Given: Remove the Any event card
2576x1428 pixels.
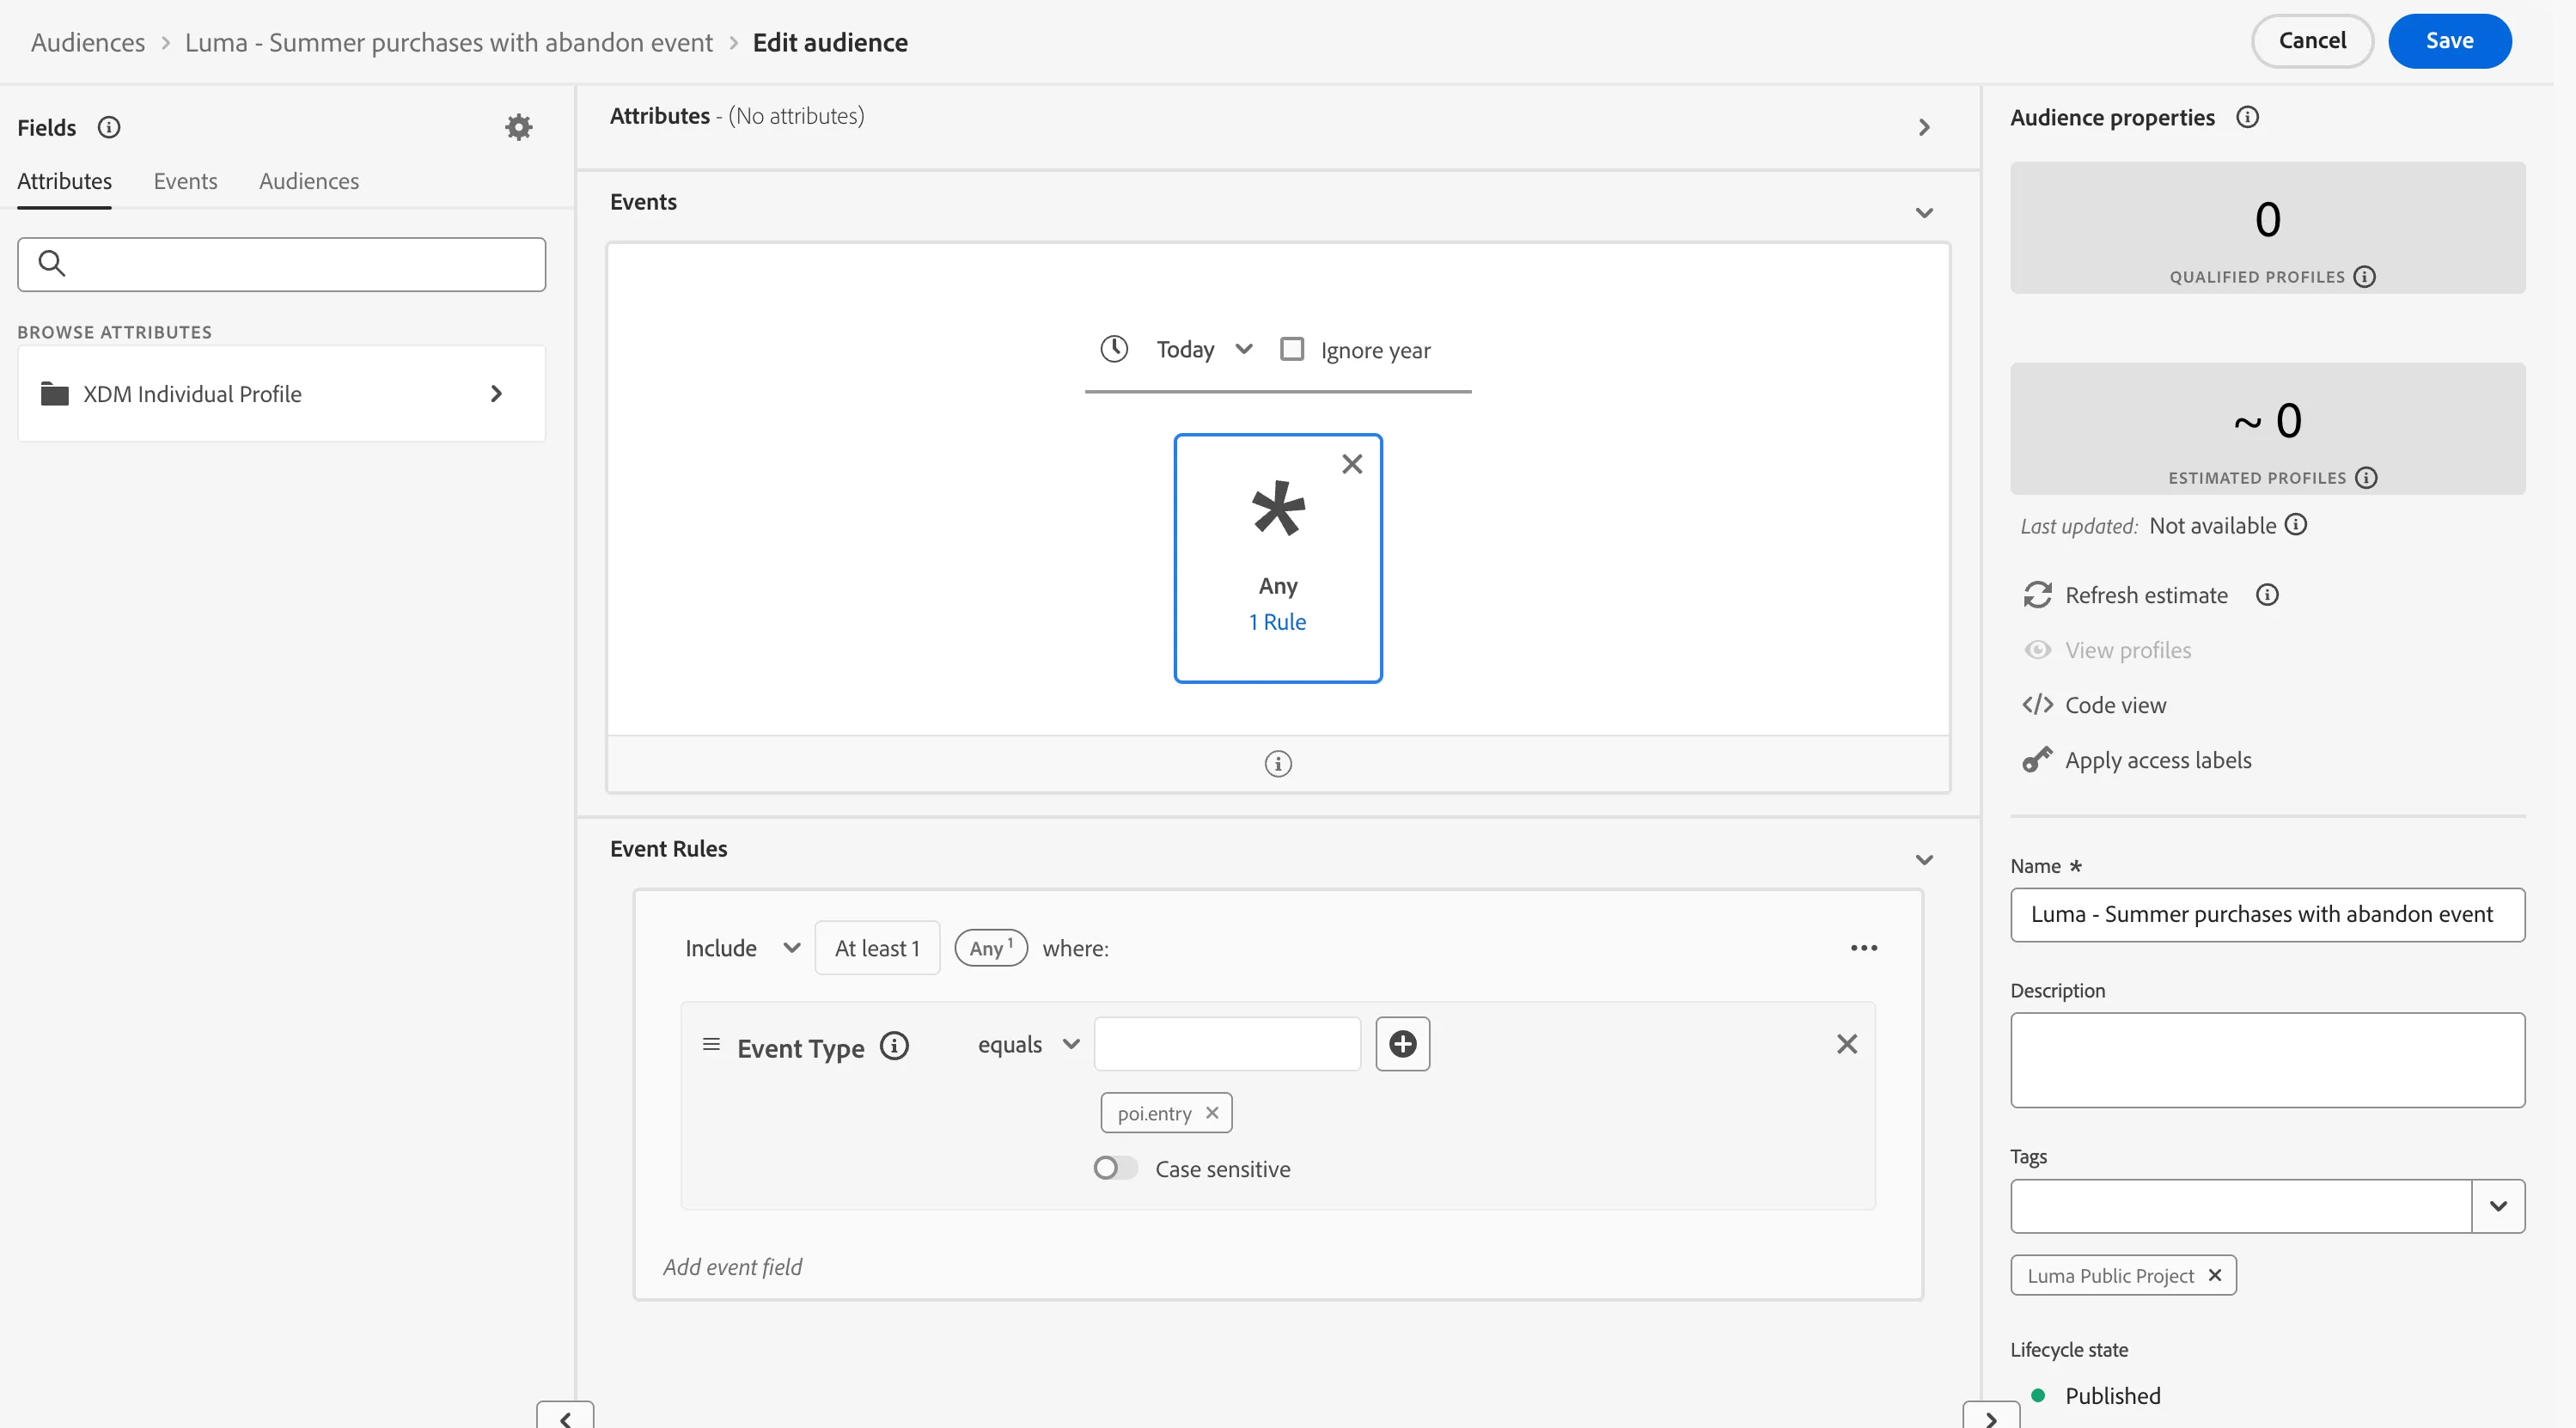Looking at the screenshot, I should [x=1352, y=464].
